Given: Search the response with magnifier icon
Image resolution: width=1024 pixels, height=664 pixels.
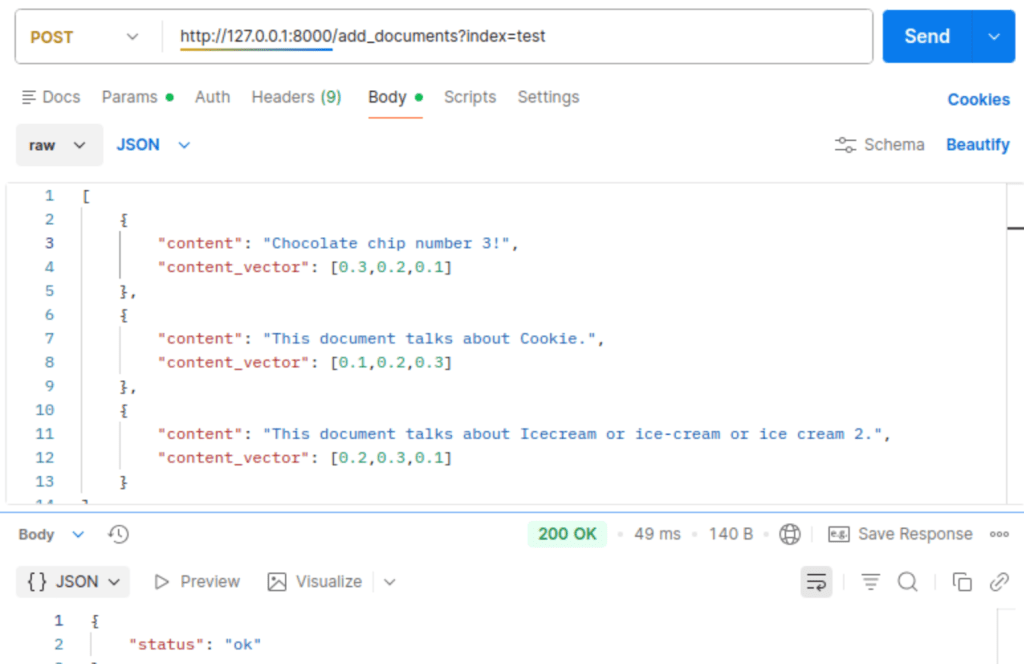Looking at the screenshot, I should tap(907, 581).
